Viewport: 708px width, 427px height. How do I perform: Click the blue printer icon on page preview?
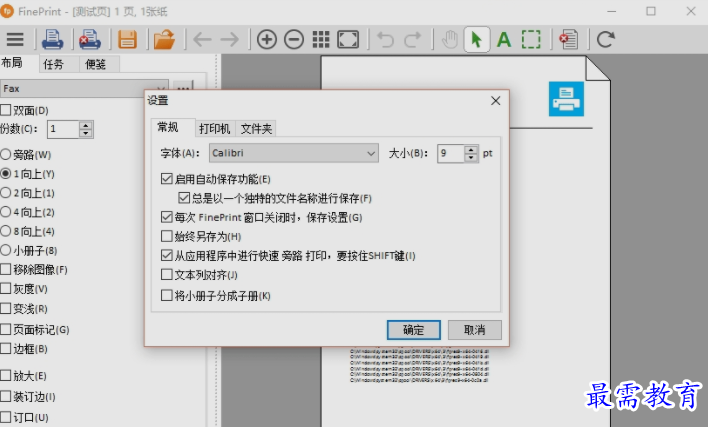566,99
